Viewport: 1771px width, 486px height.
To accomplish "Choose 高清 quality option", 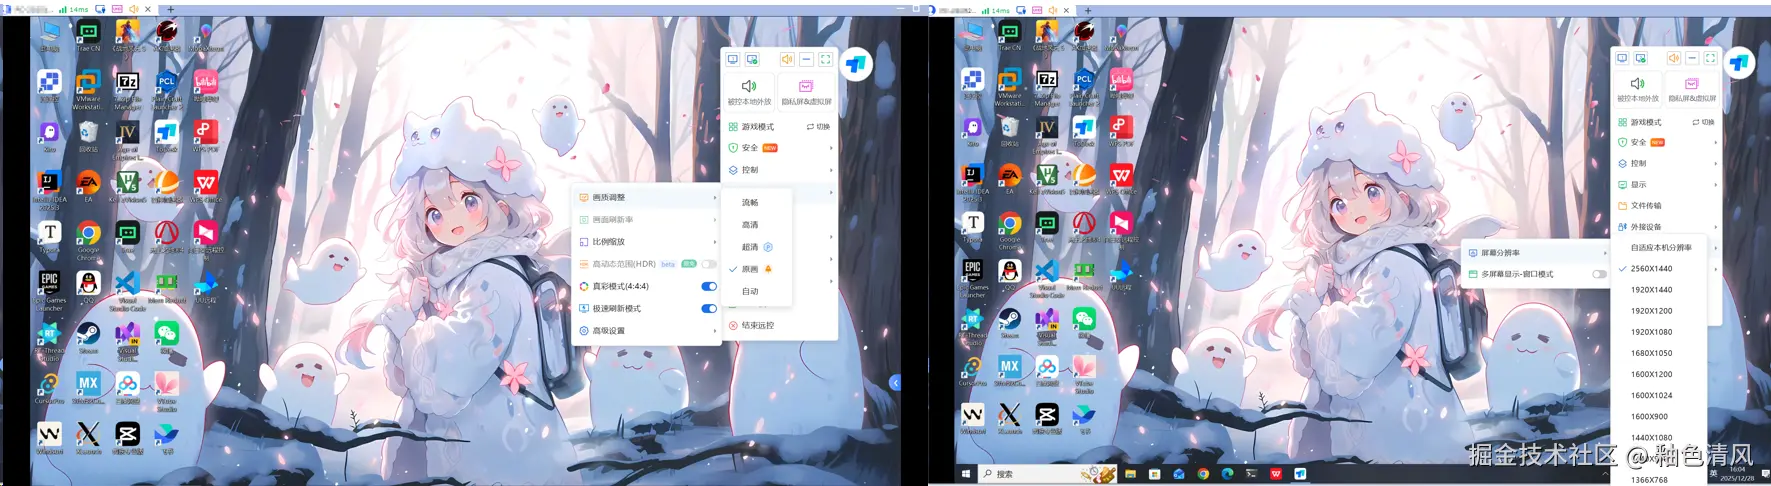I will coord(757,224).
